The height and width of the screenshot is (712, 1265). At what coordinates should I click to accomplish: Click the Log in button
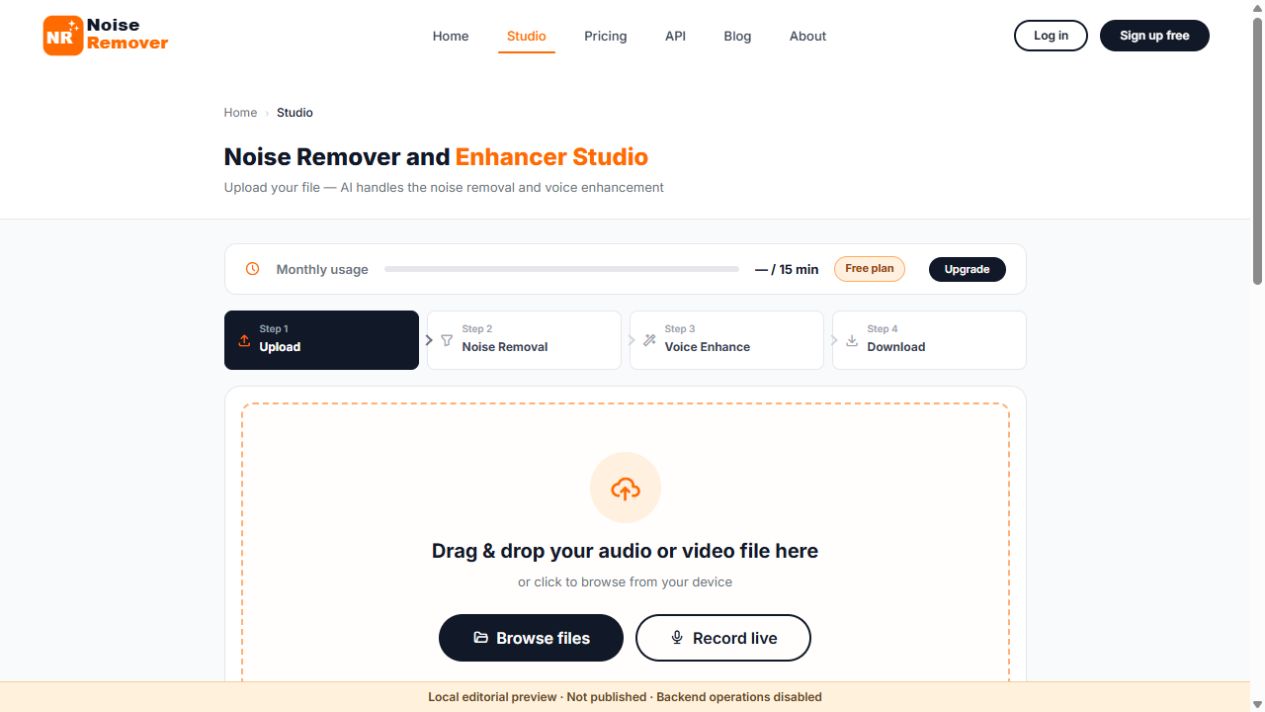pyautogui.click(x=1050, y=35)
